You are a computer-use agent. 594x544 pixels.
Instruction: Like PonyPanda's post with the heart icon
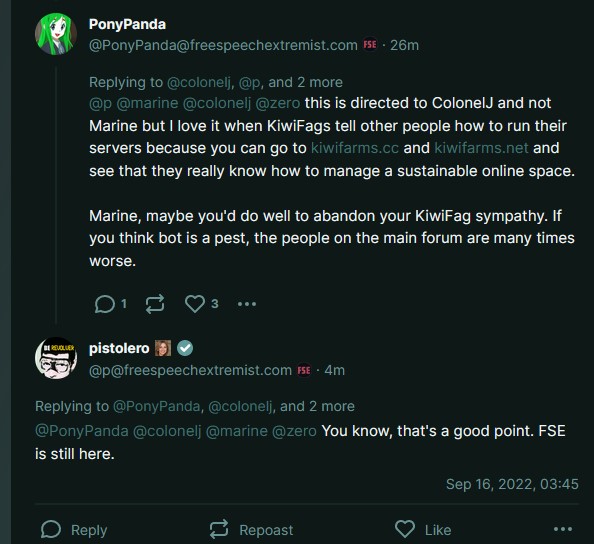click(x=195, y=304)
